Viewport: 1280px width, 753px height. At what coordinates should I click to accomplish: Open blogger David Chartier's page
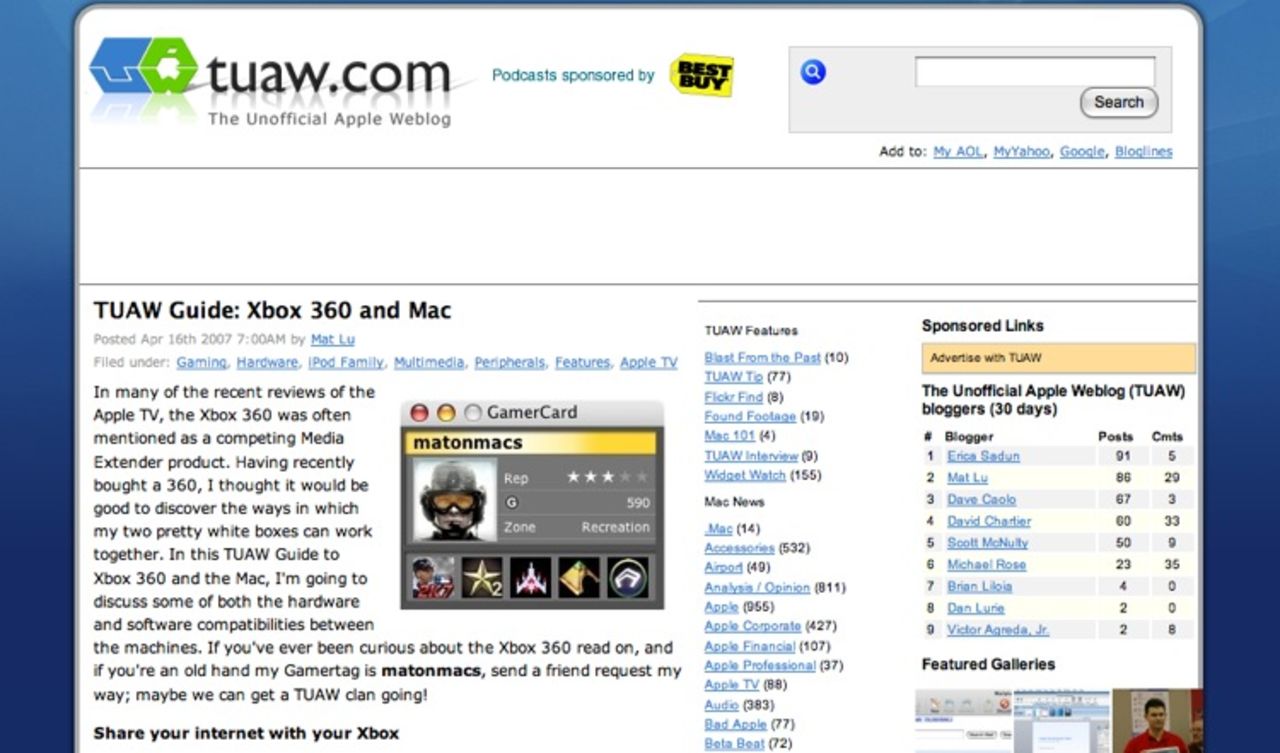click(989, 521)
